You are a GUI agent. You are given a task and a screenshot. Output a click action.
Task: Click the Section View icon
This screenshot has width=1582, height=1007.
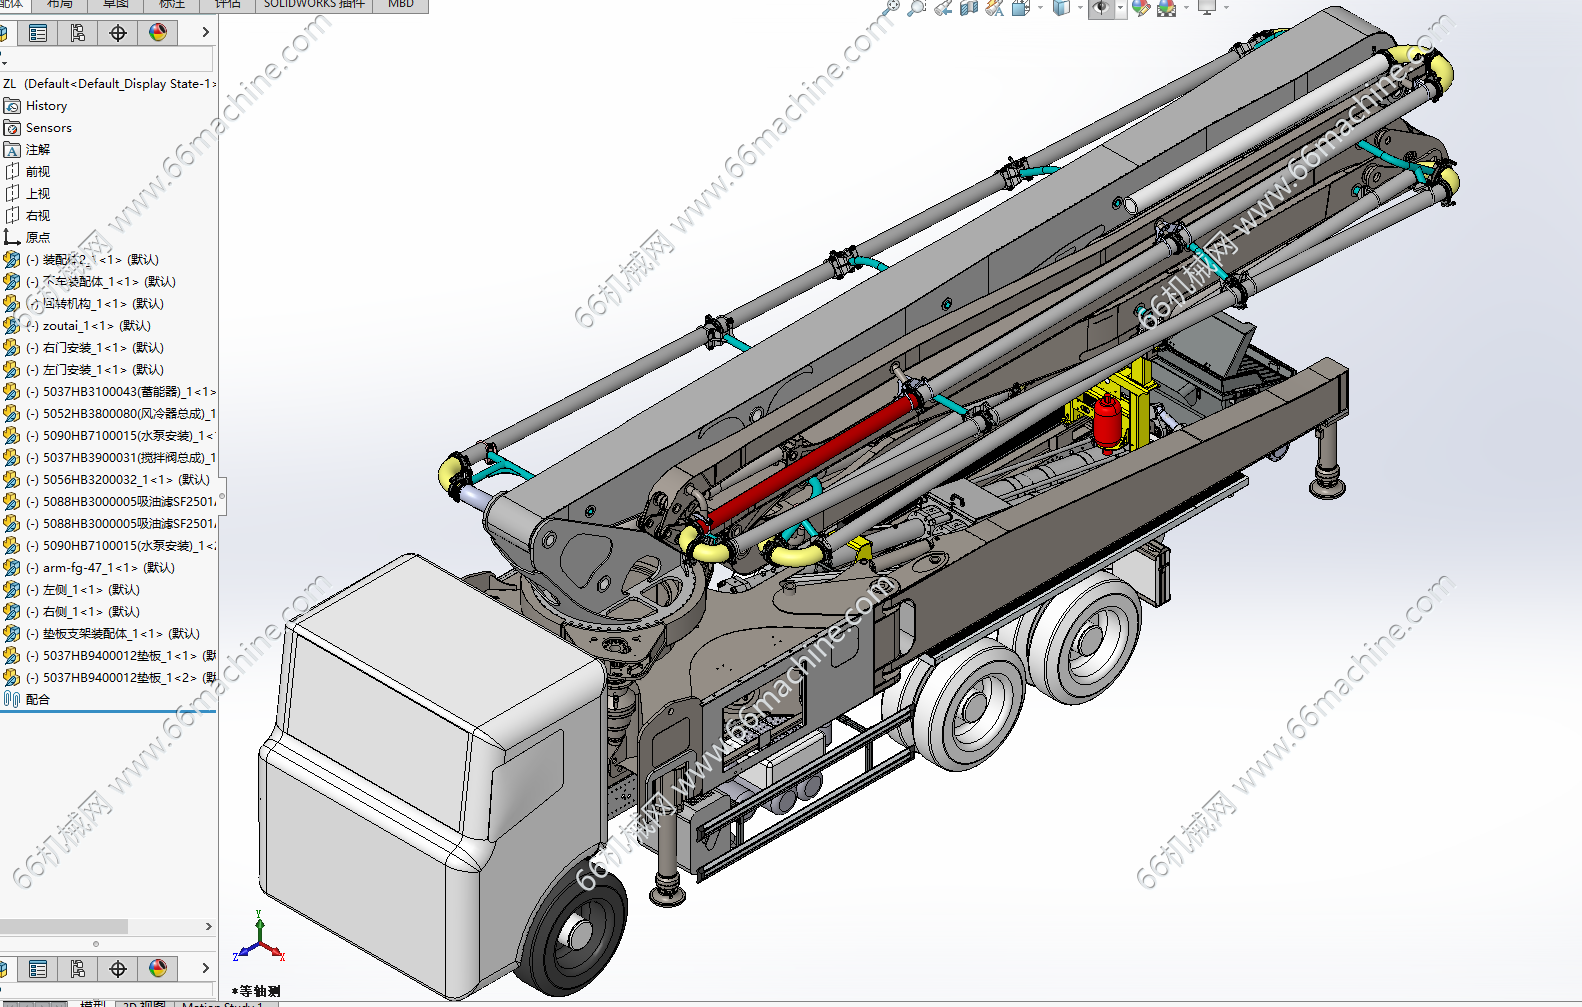tap(968, 8)
